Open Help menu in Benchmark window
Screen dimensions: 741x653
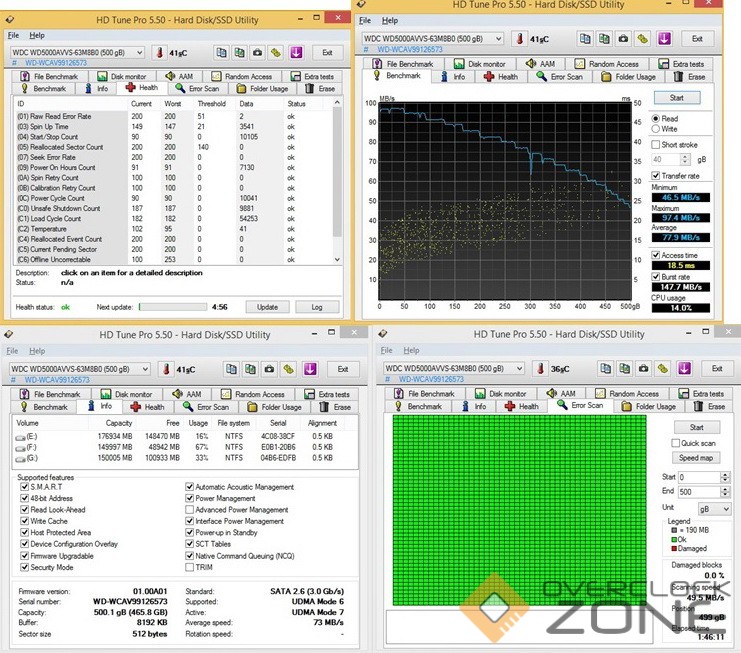point(390,21)
